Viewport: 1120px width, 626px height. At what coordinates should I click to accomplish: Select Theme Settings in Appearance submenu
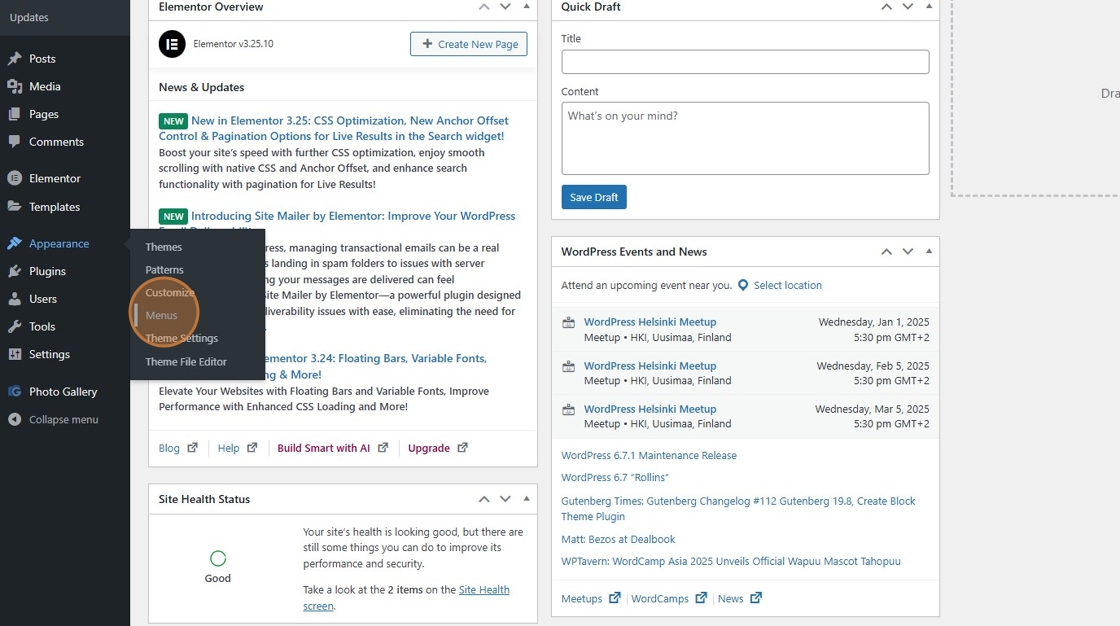click(181, 339)
